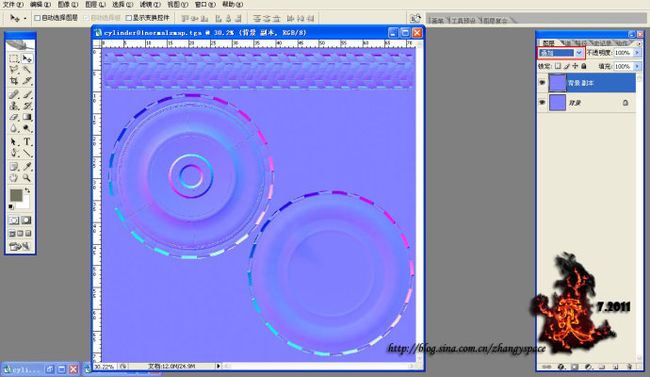Viewport: 650px width, 377px height.
Task: Toggle lock image pixels
Action: [x=567, y=66]
